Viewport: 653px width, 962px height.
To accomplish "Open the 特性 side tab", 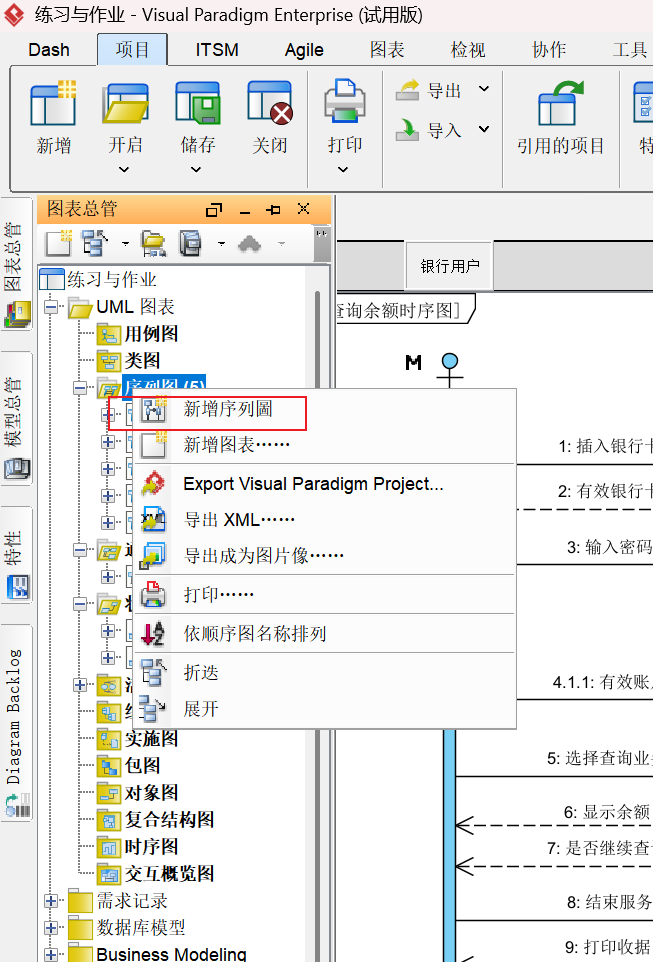I will tap(17, 555).
